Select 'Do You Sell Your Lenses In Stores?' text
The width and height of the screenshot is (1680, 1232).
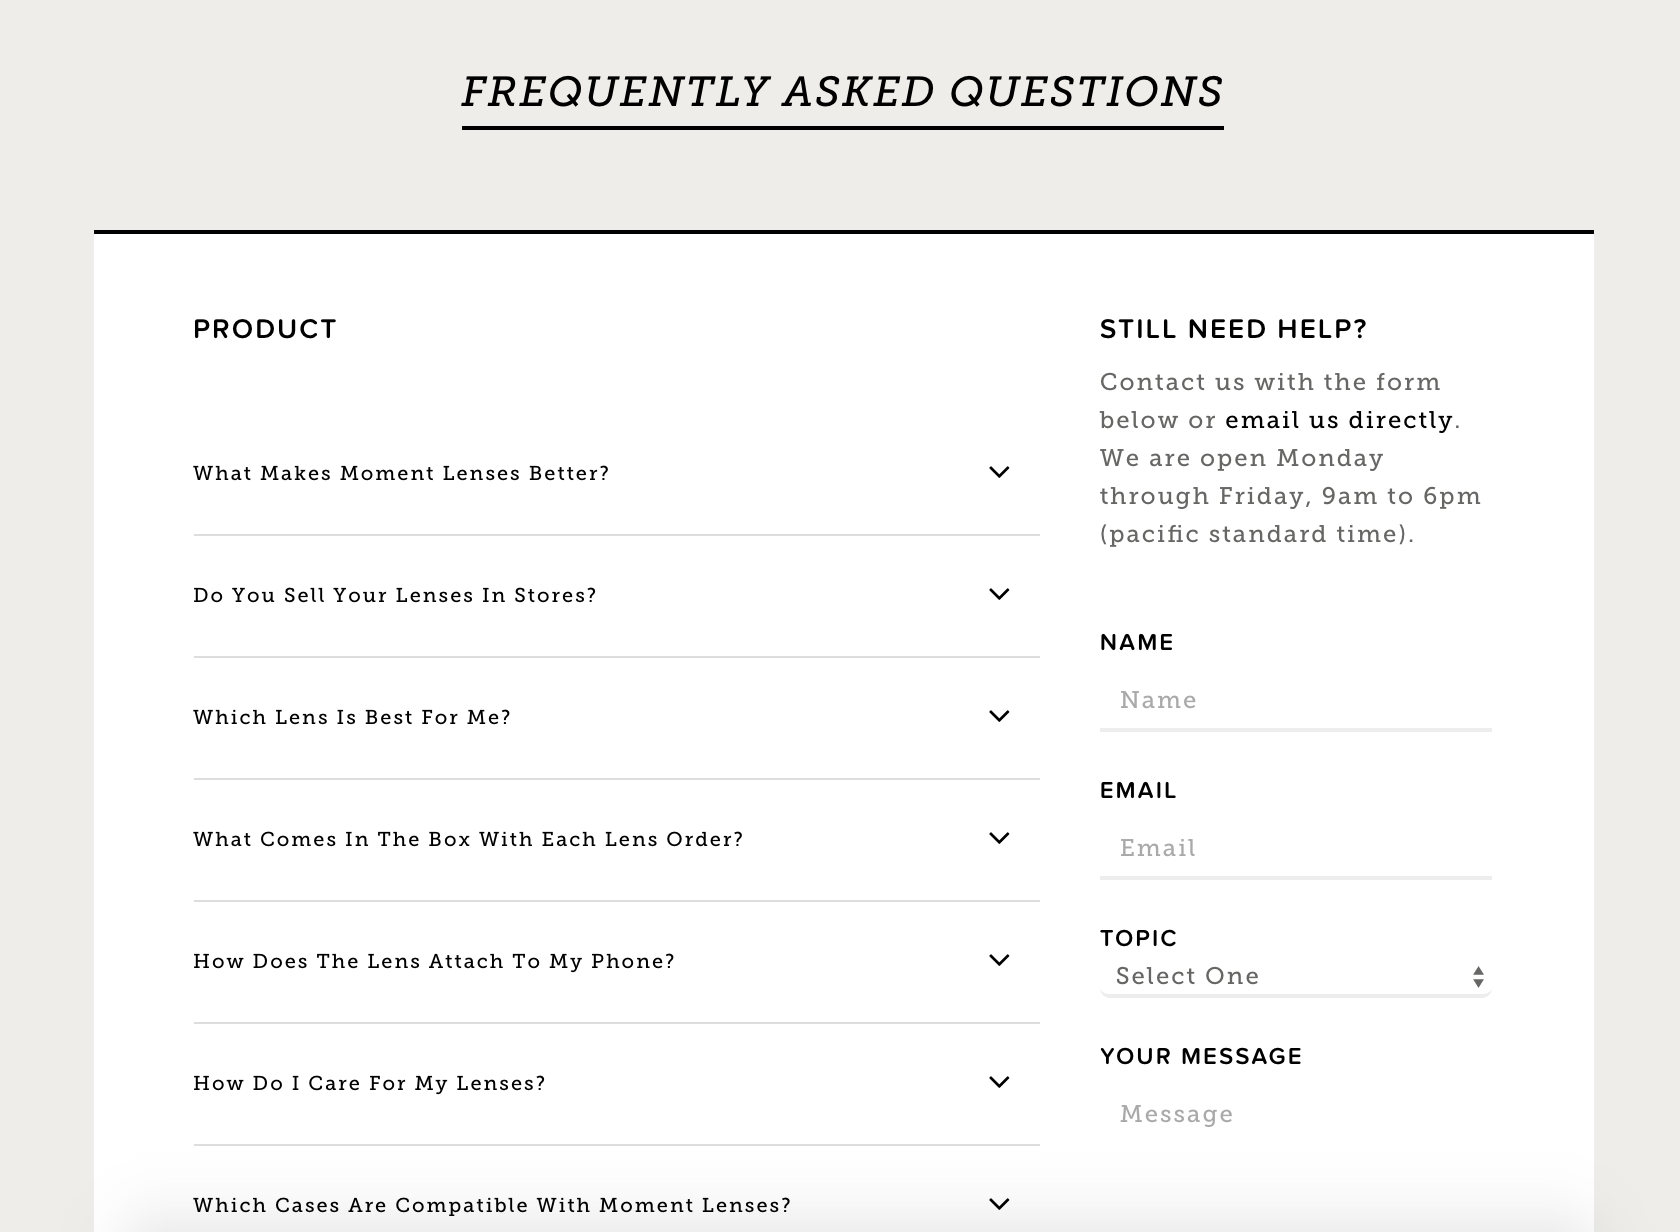pos(395,595)
